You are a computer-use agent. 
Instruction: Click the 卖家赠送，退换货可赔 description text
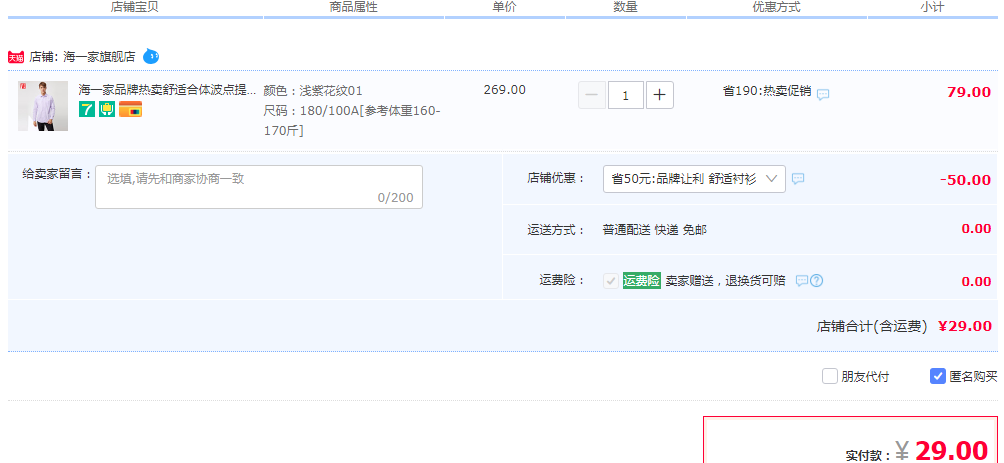click(725, 280)
